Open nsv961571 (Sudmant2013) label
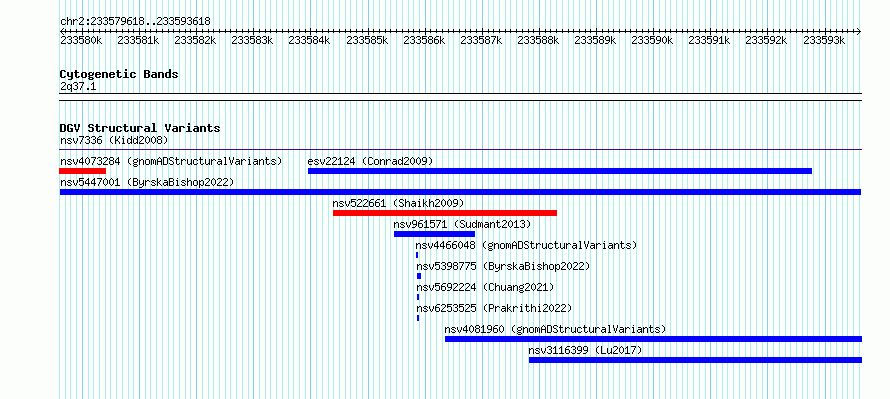Viewport: 890px width, 399px height. [462, 224]
